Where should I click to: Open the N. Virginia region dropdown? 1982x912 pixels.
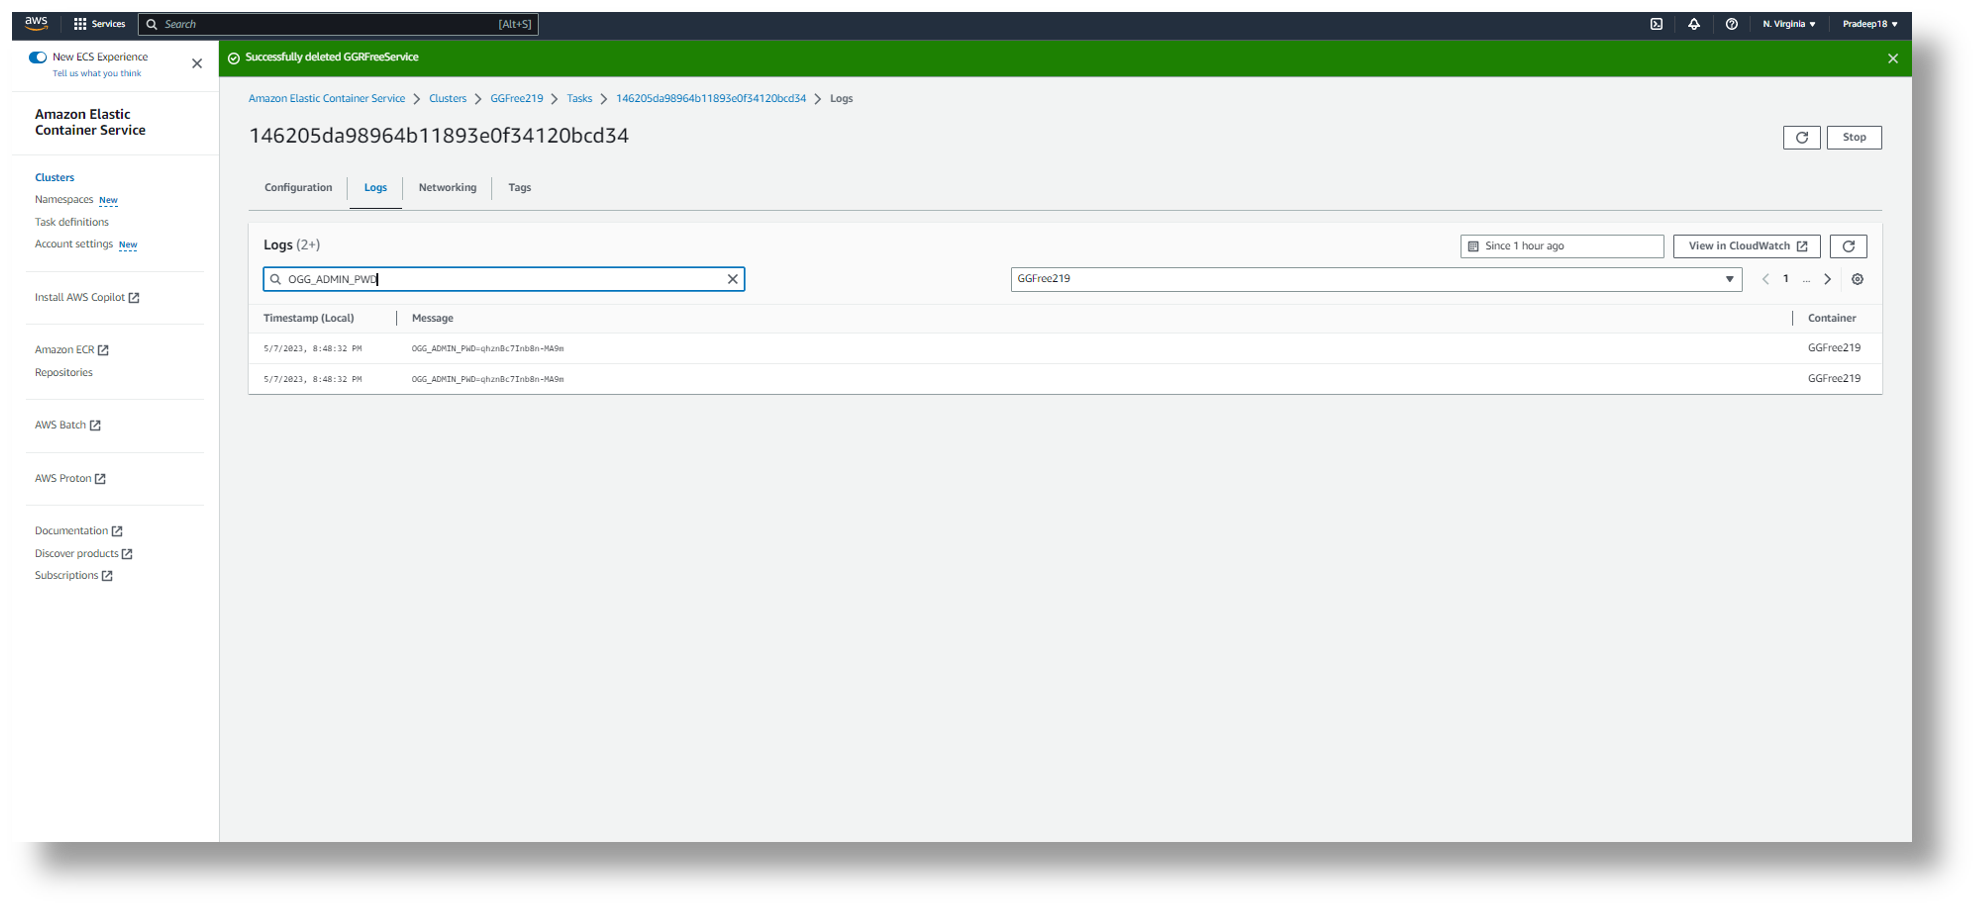pyautogui.click(x=1789, y=24)
